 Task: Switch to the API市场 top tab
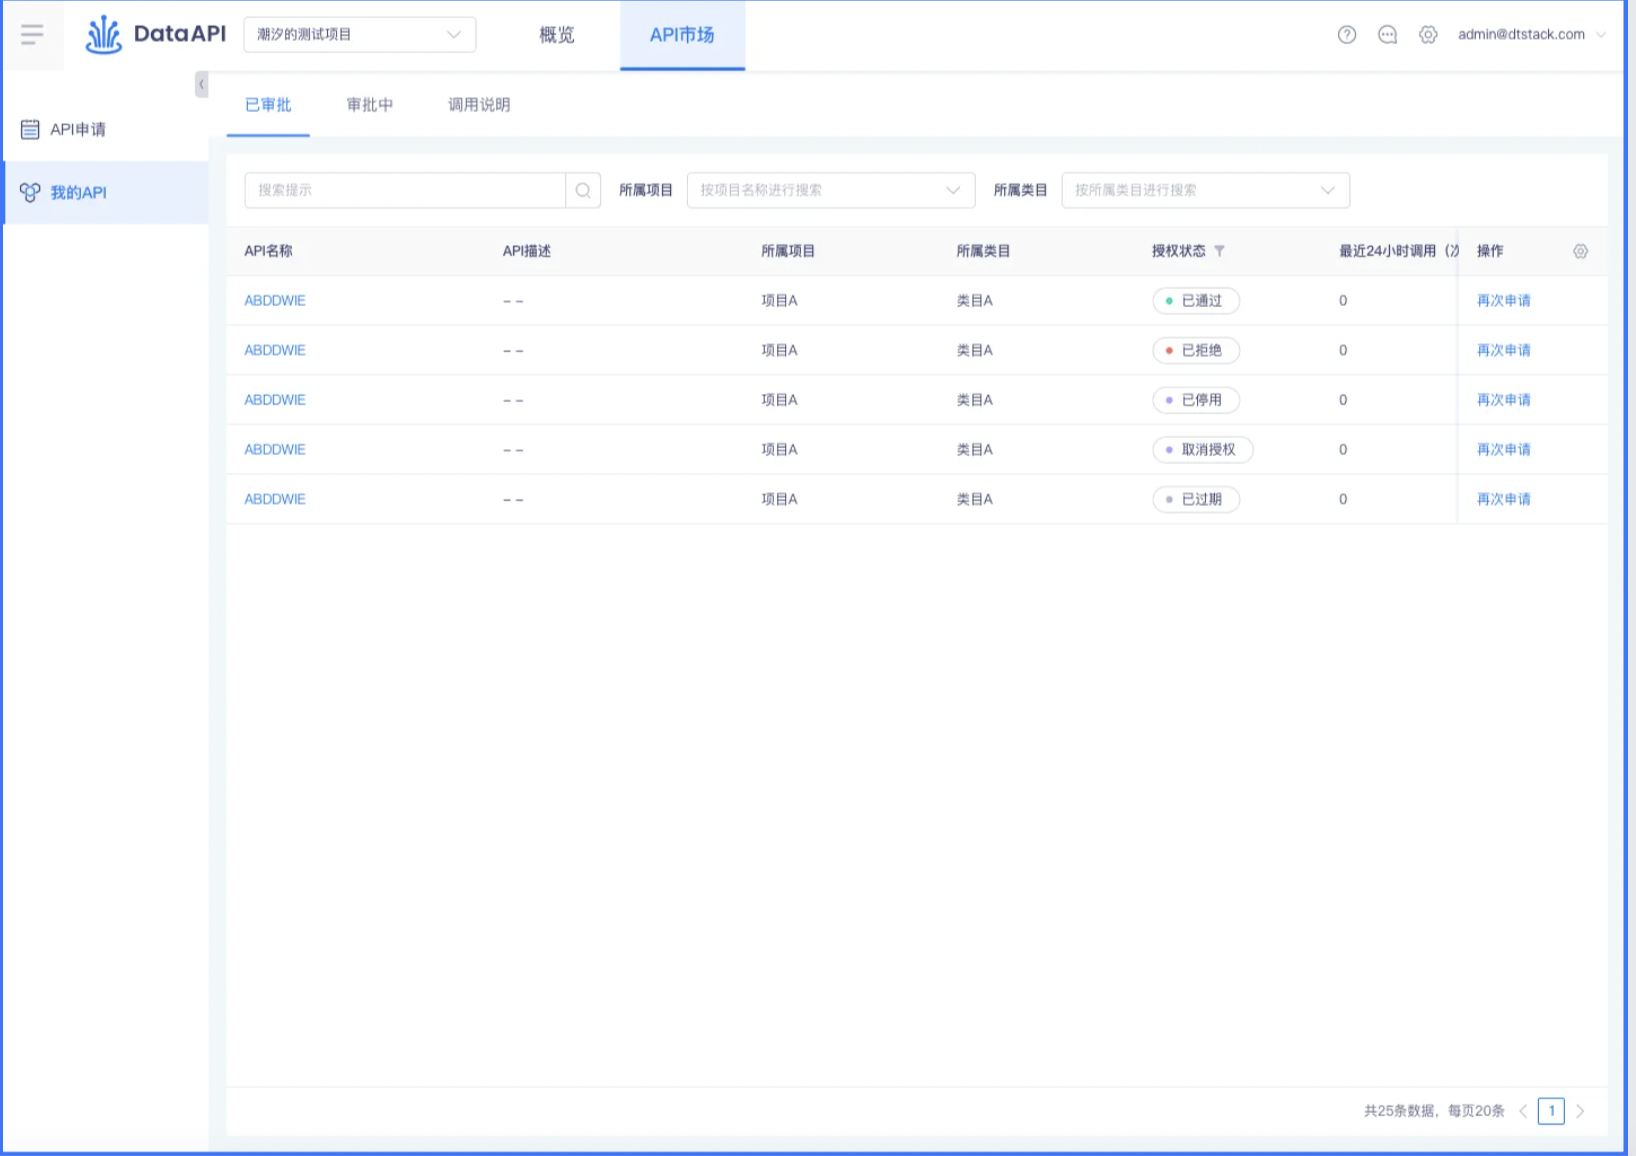[682, 35]
